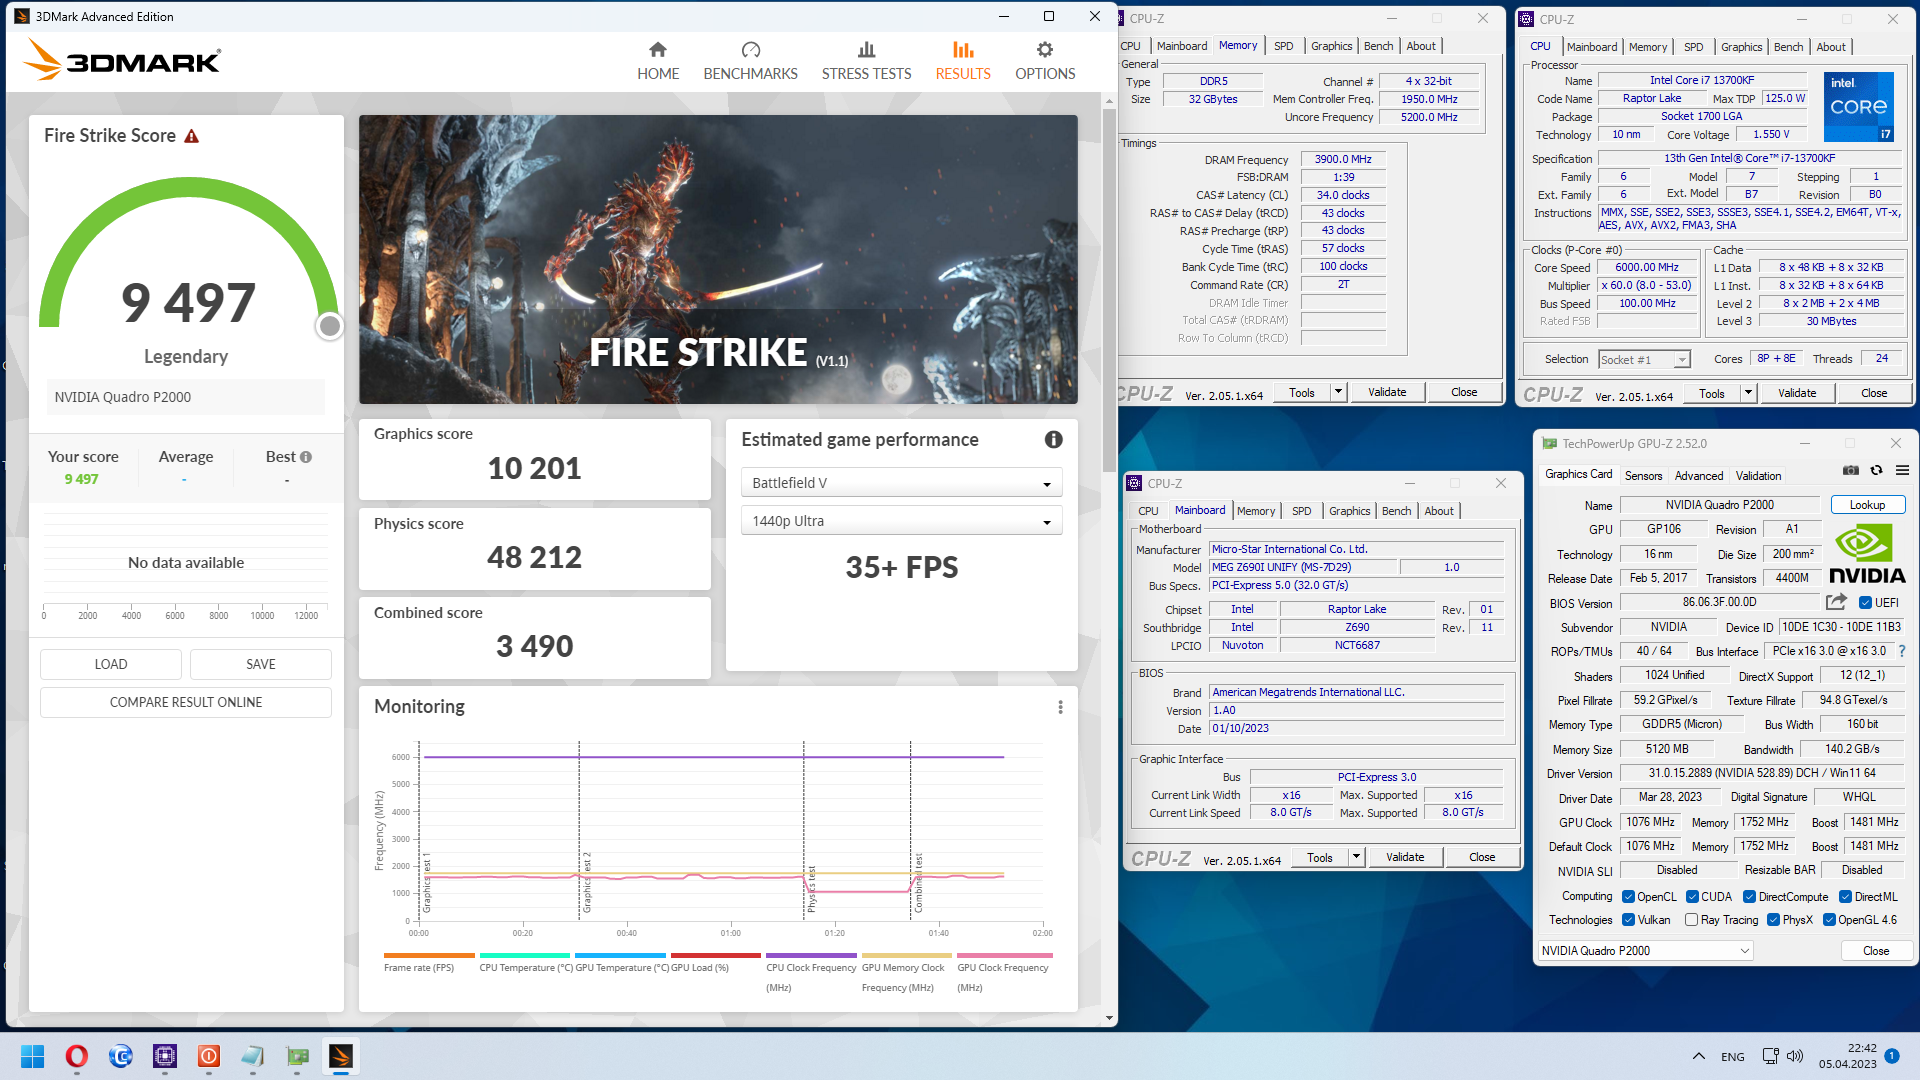Expand Tools arrow in CPU-Z Mainboard window

1356,857
